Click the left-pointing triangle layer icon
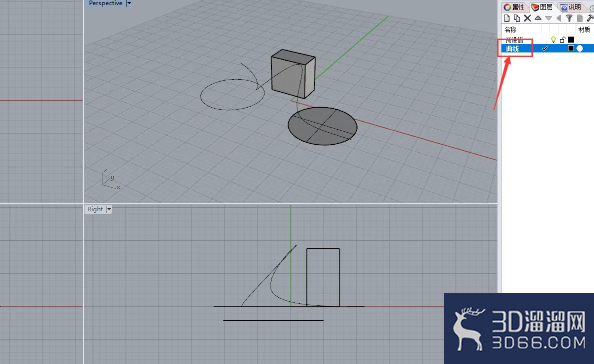Image resolution: width=594 pixels, height=364 pixels. point(559,18)
